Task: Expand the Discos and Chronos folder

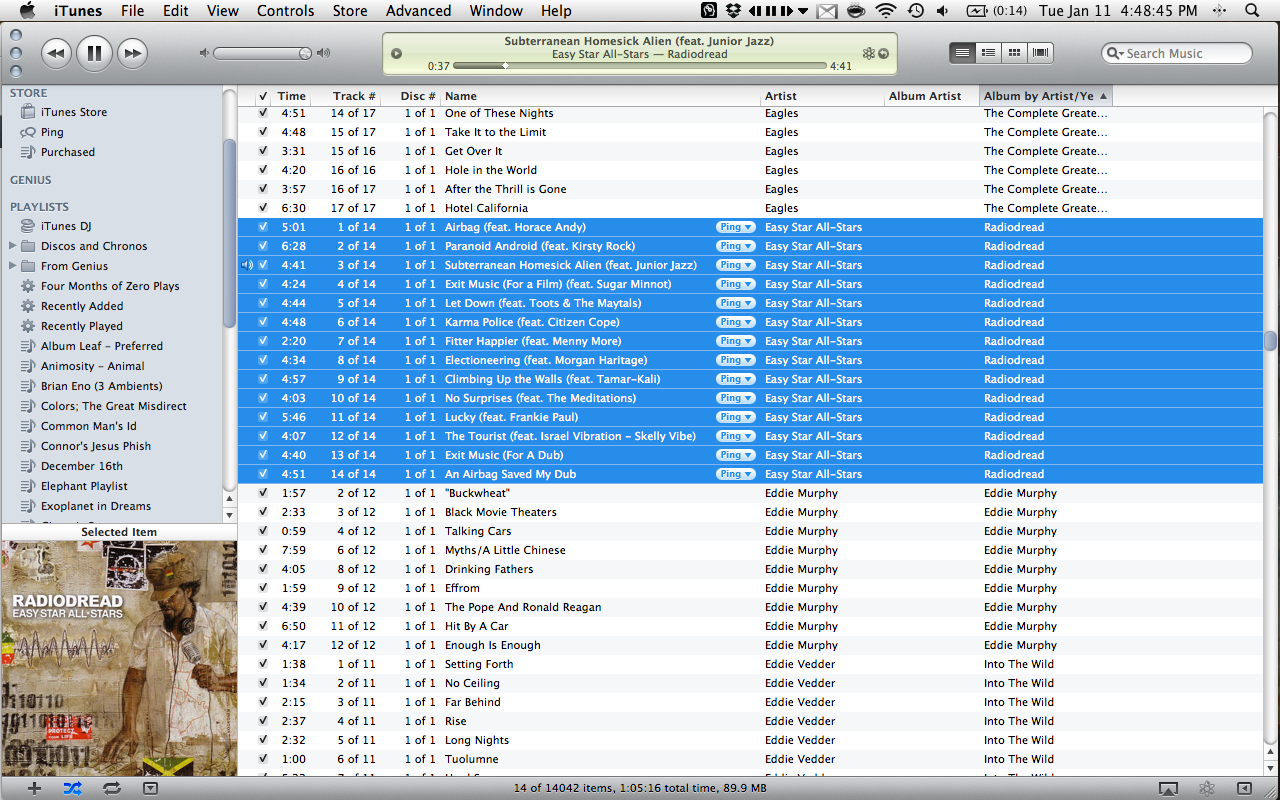Action: pyautogui.click(x=13, y=246)
